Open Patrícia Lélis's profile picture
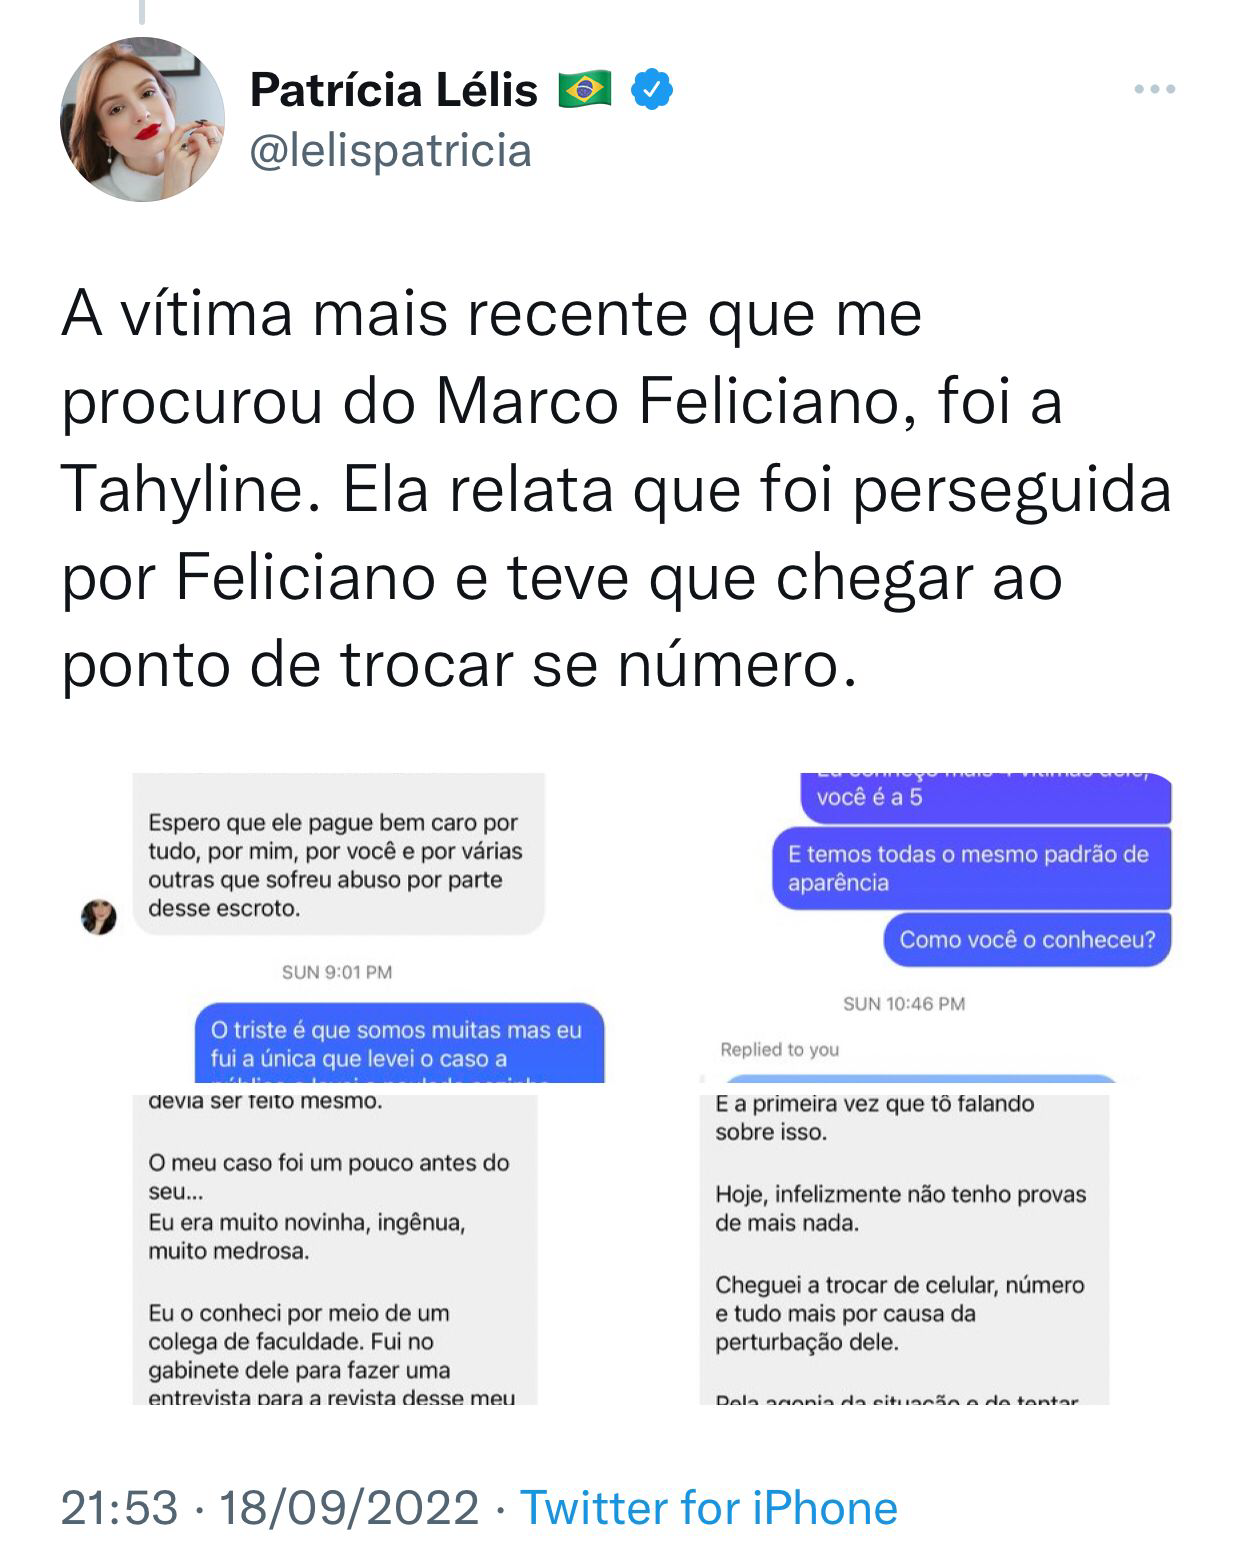 [x=142, y=120]
